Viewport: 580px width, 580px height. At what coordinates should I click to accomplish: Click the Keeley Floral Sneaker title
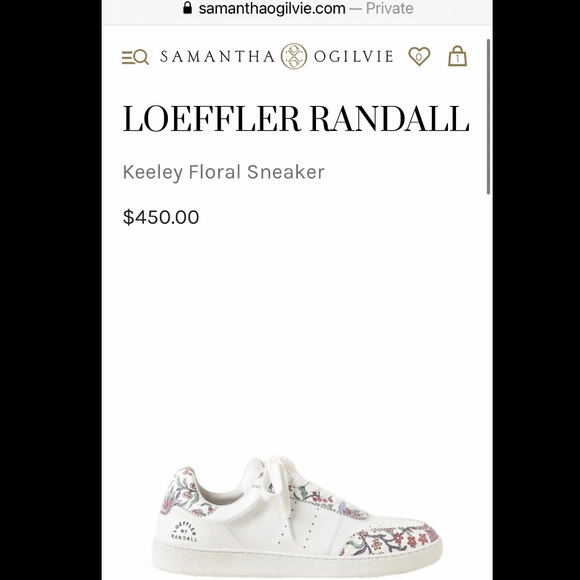223,172
